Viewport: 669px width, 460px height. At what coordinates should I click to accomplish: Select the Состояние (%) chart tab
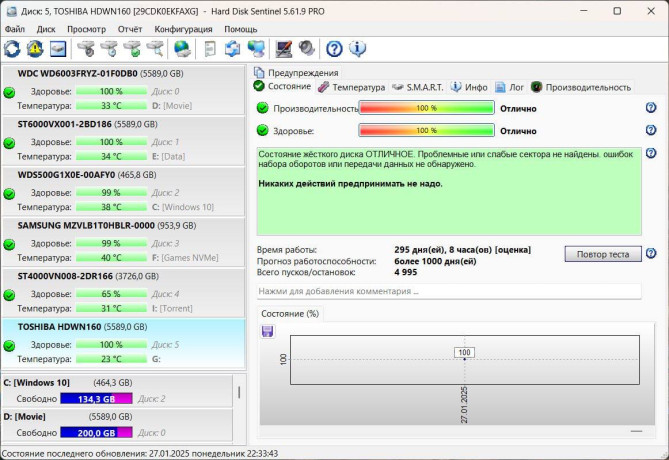tap(290, 314)
